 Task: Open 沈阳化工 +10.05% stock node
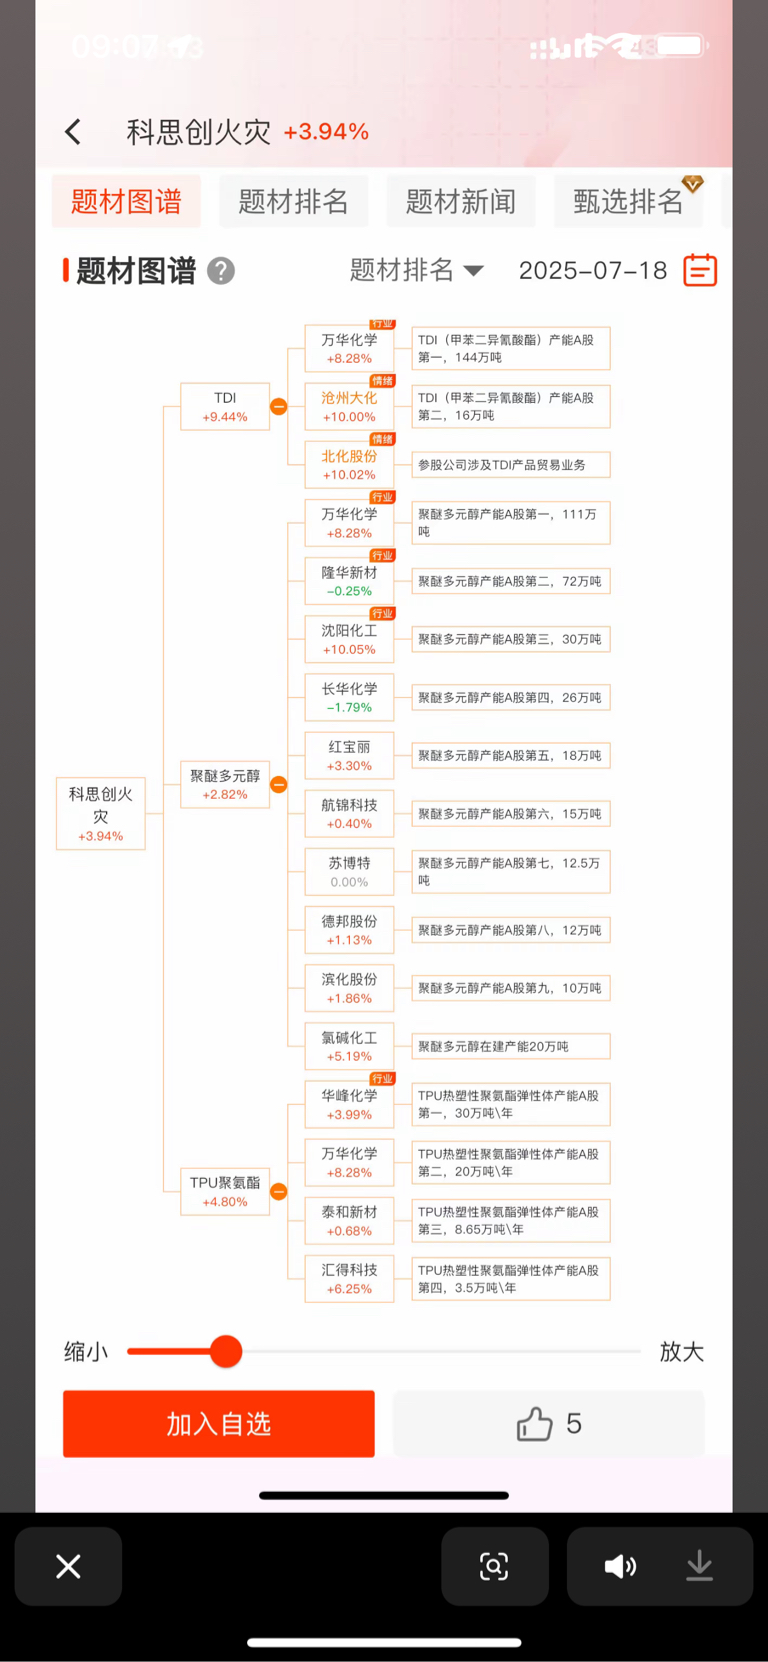349,640
